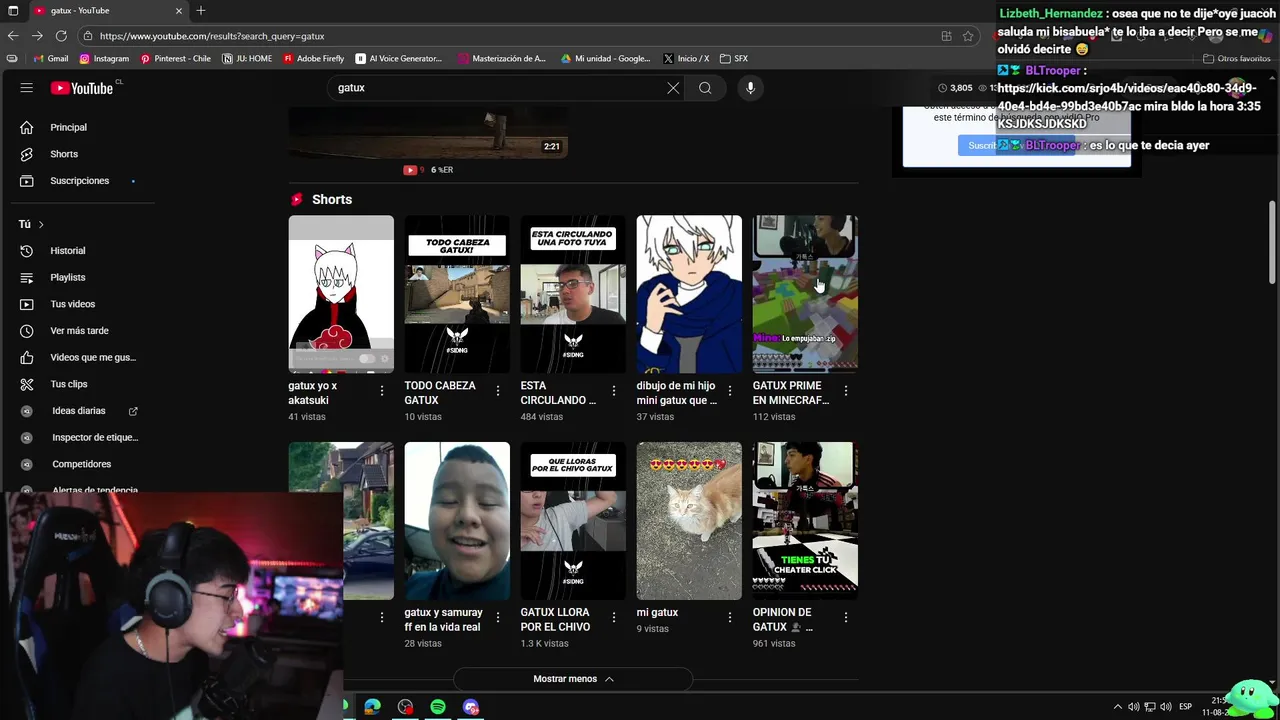Clear the search box with X icon
1280x720 pixels.
tap(673, 88)
